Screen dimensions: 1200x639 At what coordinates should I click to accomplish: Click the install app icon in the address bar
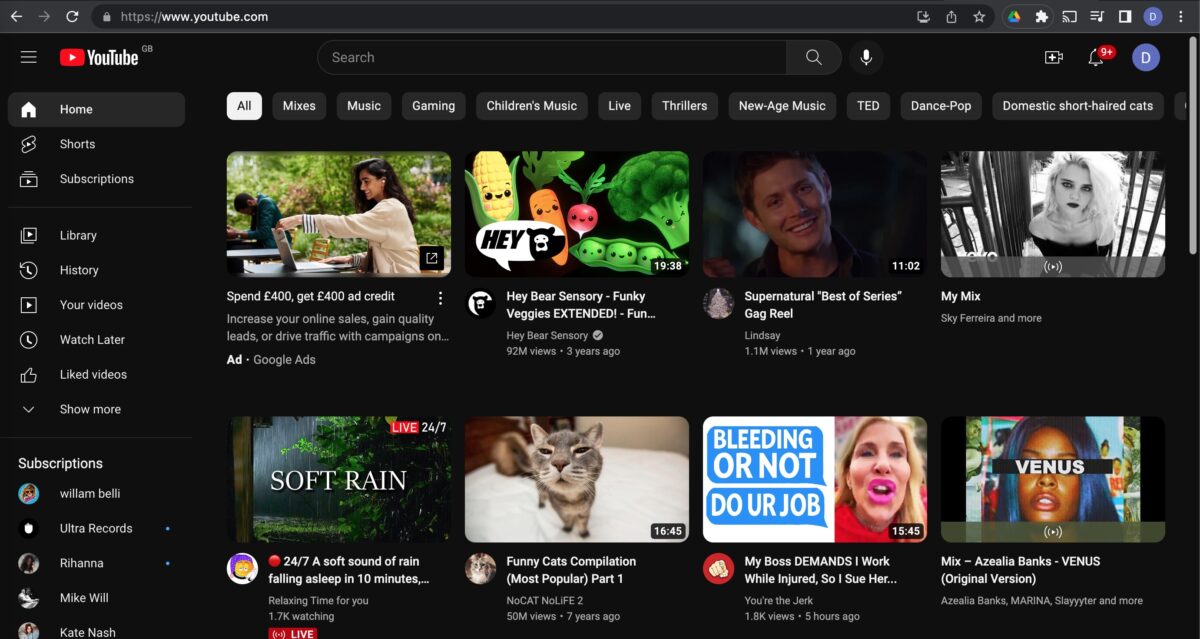coord(923,16)
